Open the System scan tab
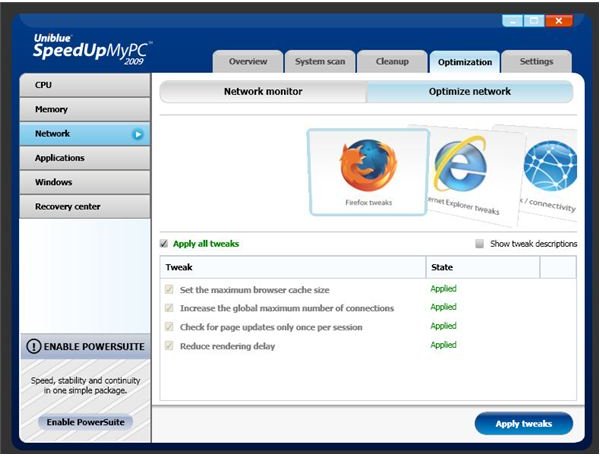Screen dimensions: 600x457 click(x=320, y=62)
